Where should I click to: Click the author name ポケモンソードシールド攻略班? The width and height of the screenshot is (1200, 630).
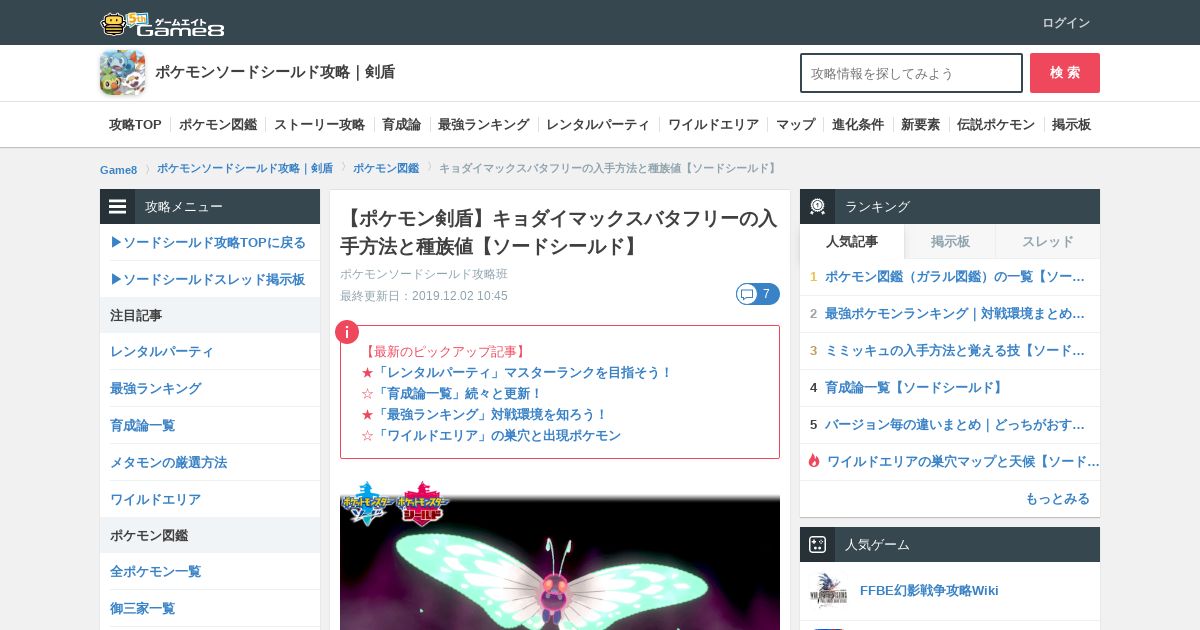(424, 274)
